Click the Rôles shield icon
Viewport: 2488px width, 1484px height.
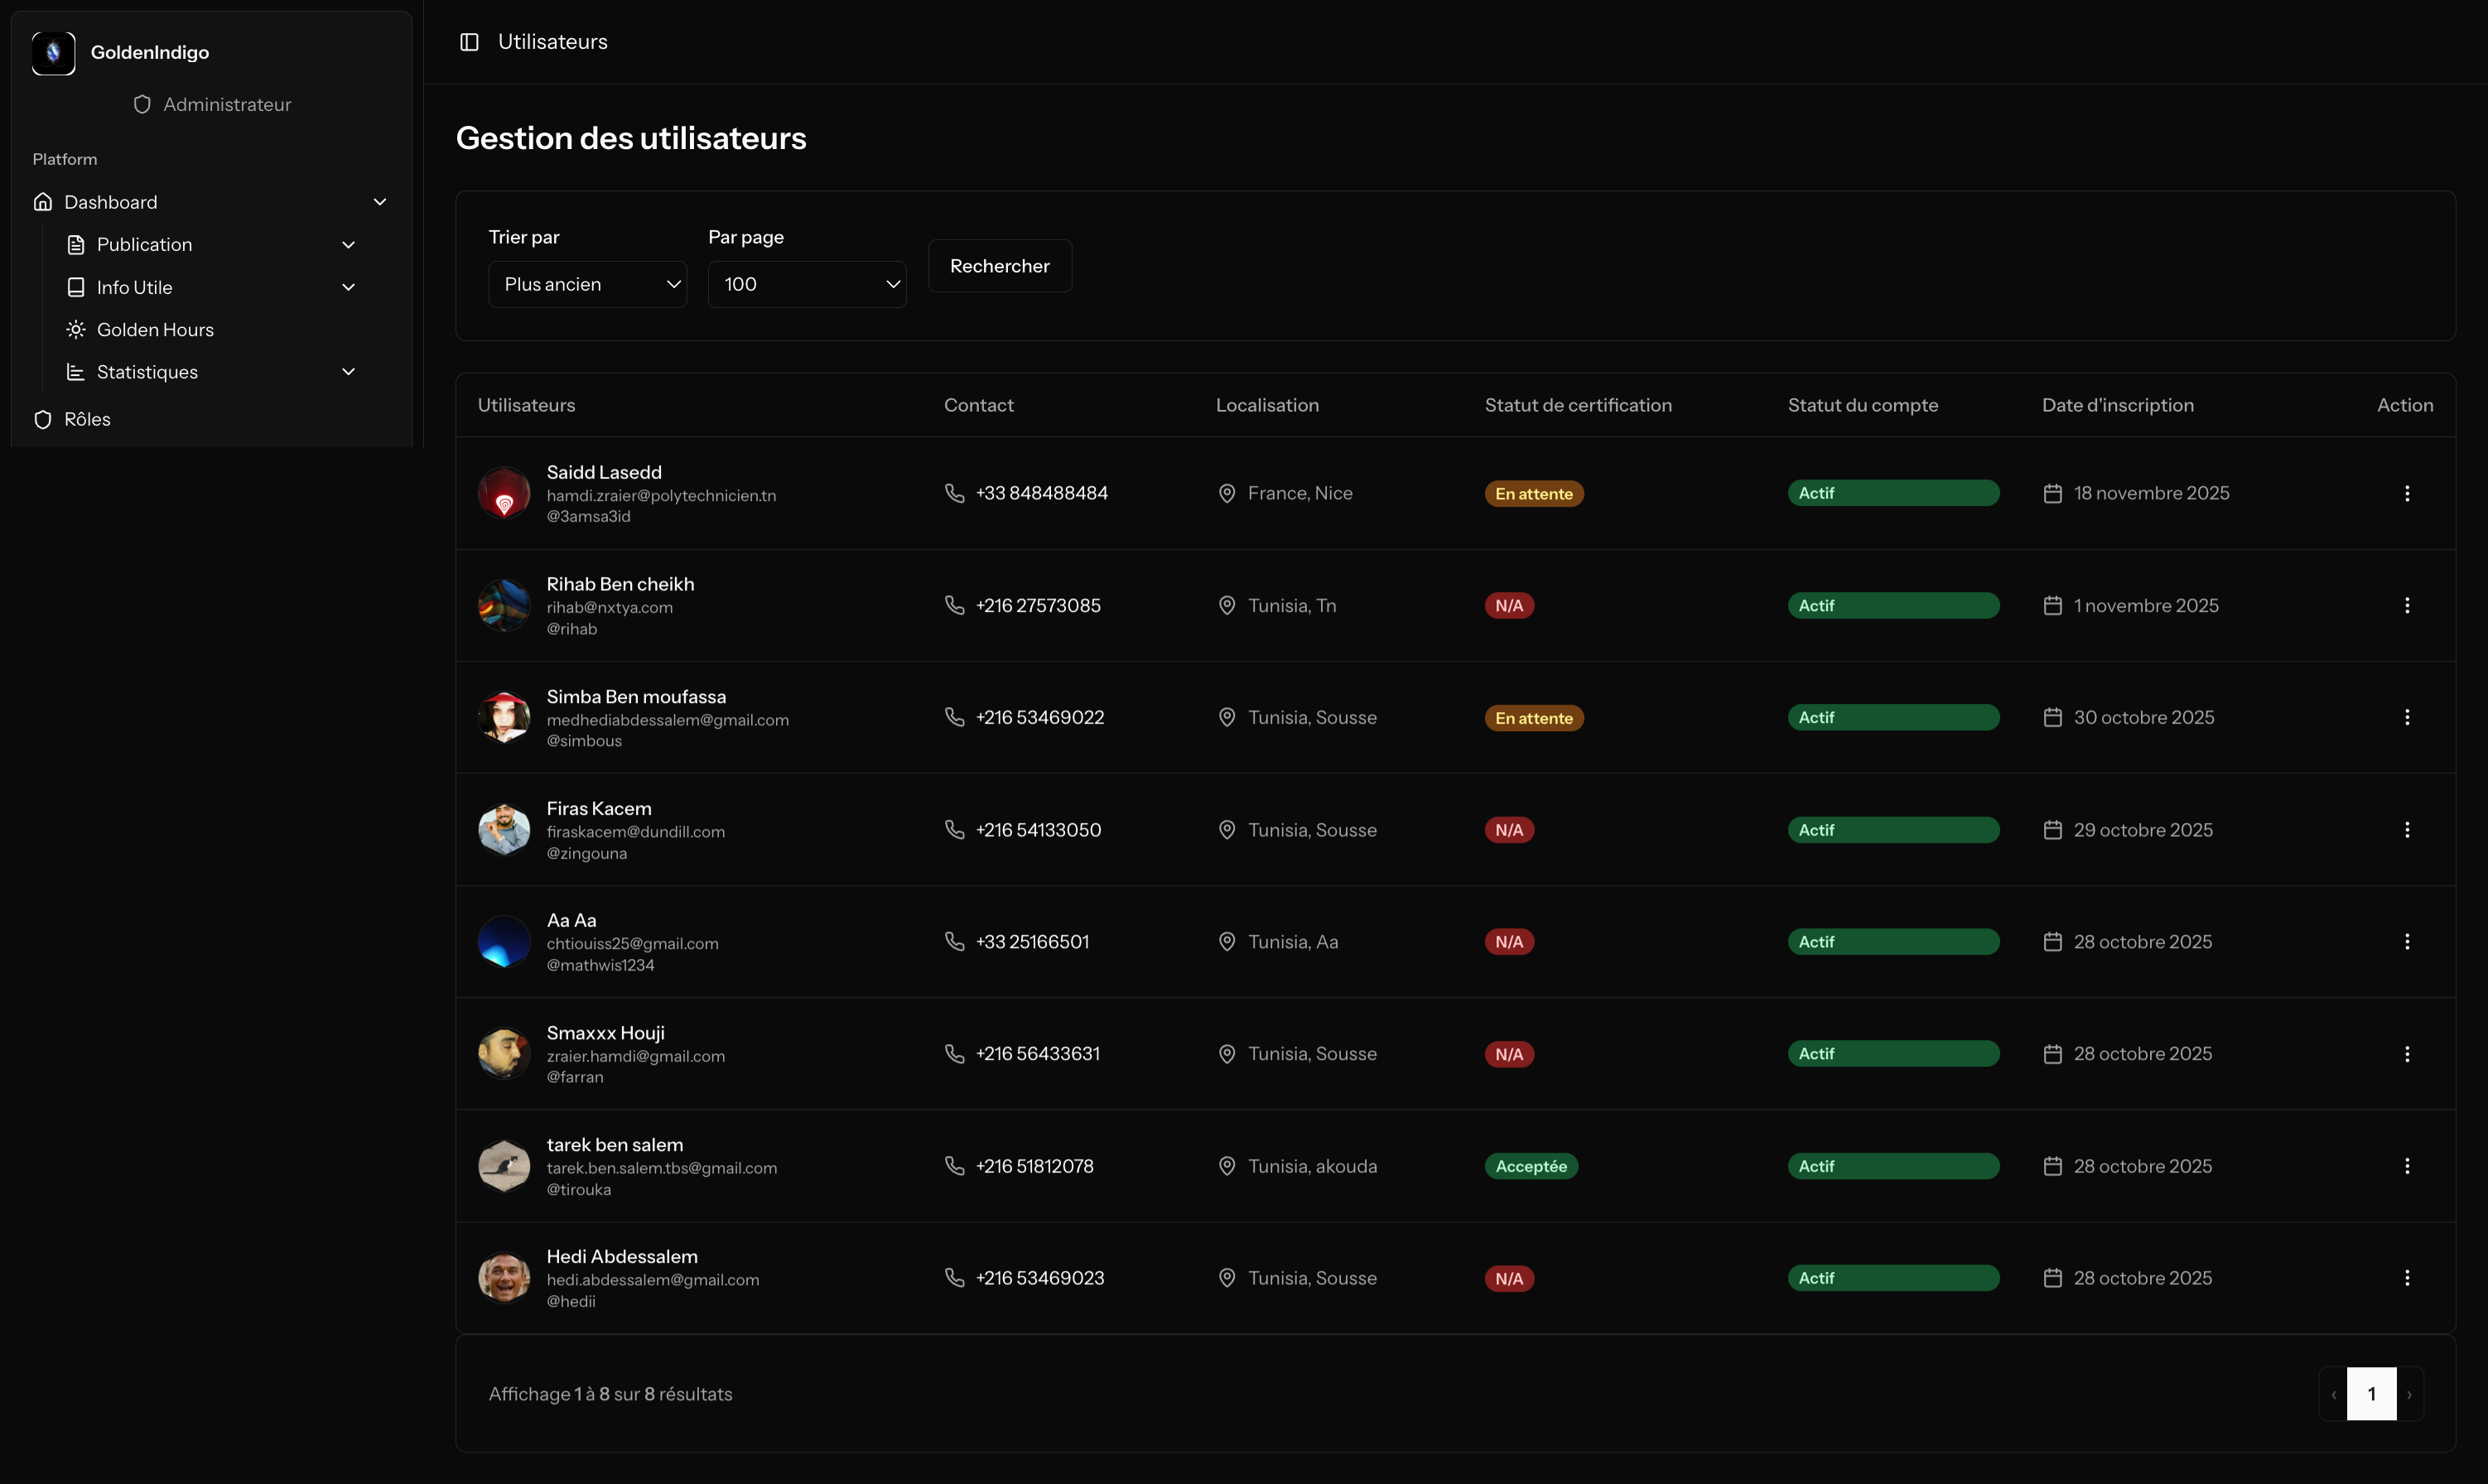coord(42,419)
